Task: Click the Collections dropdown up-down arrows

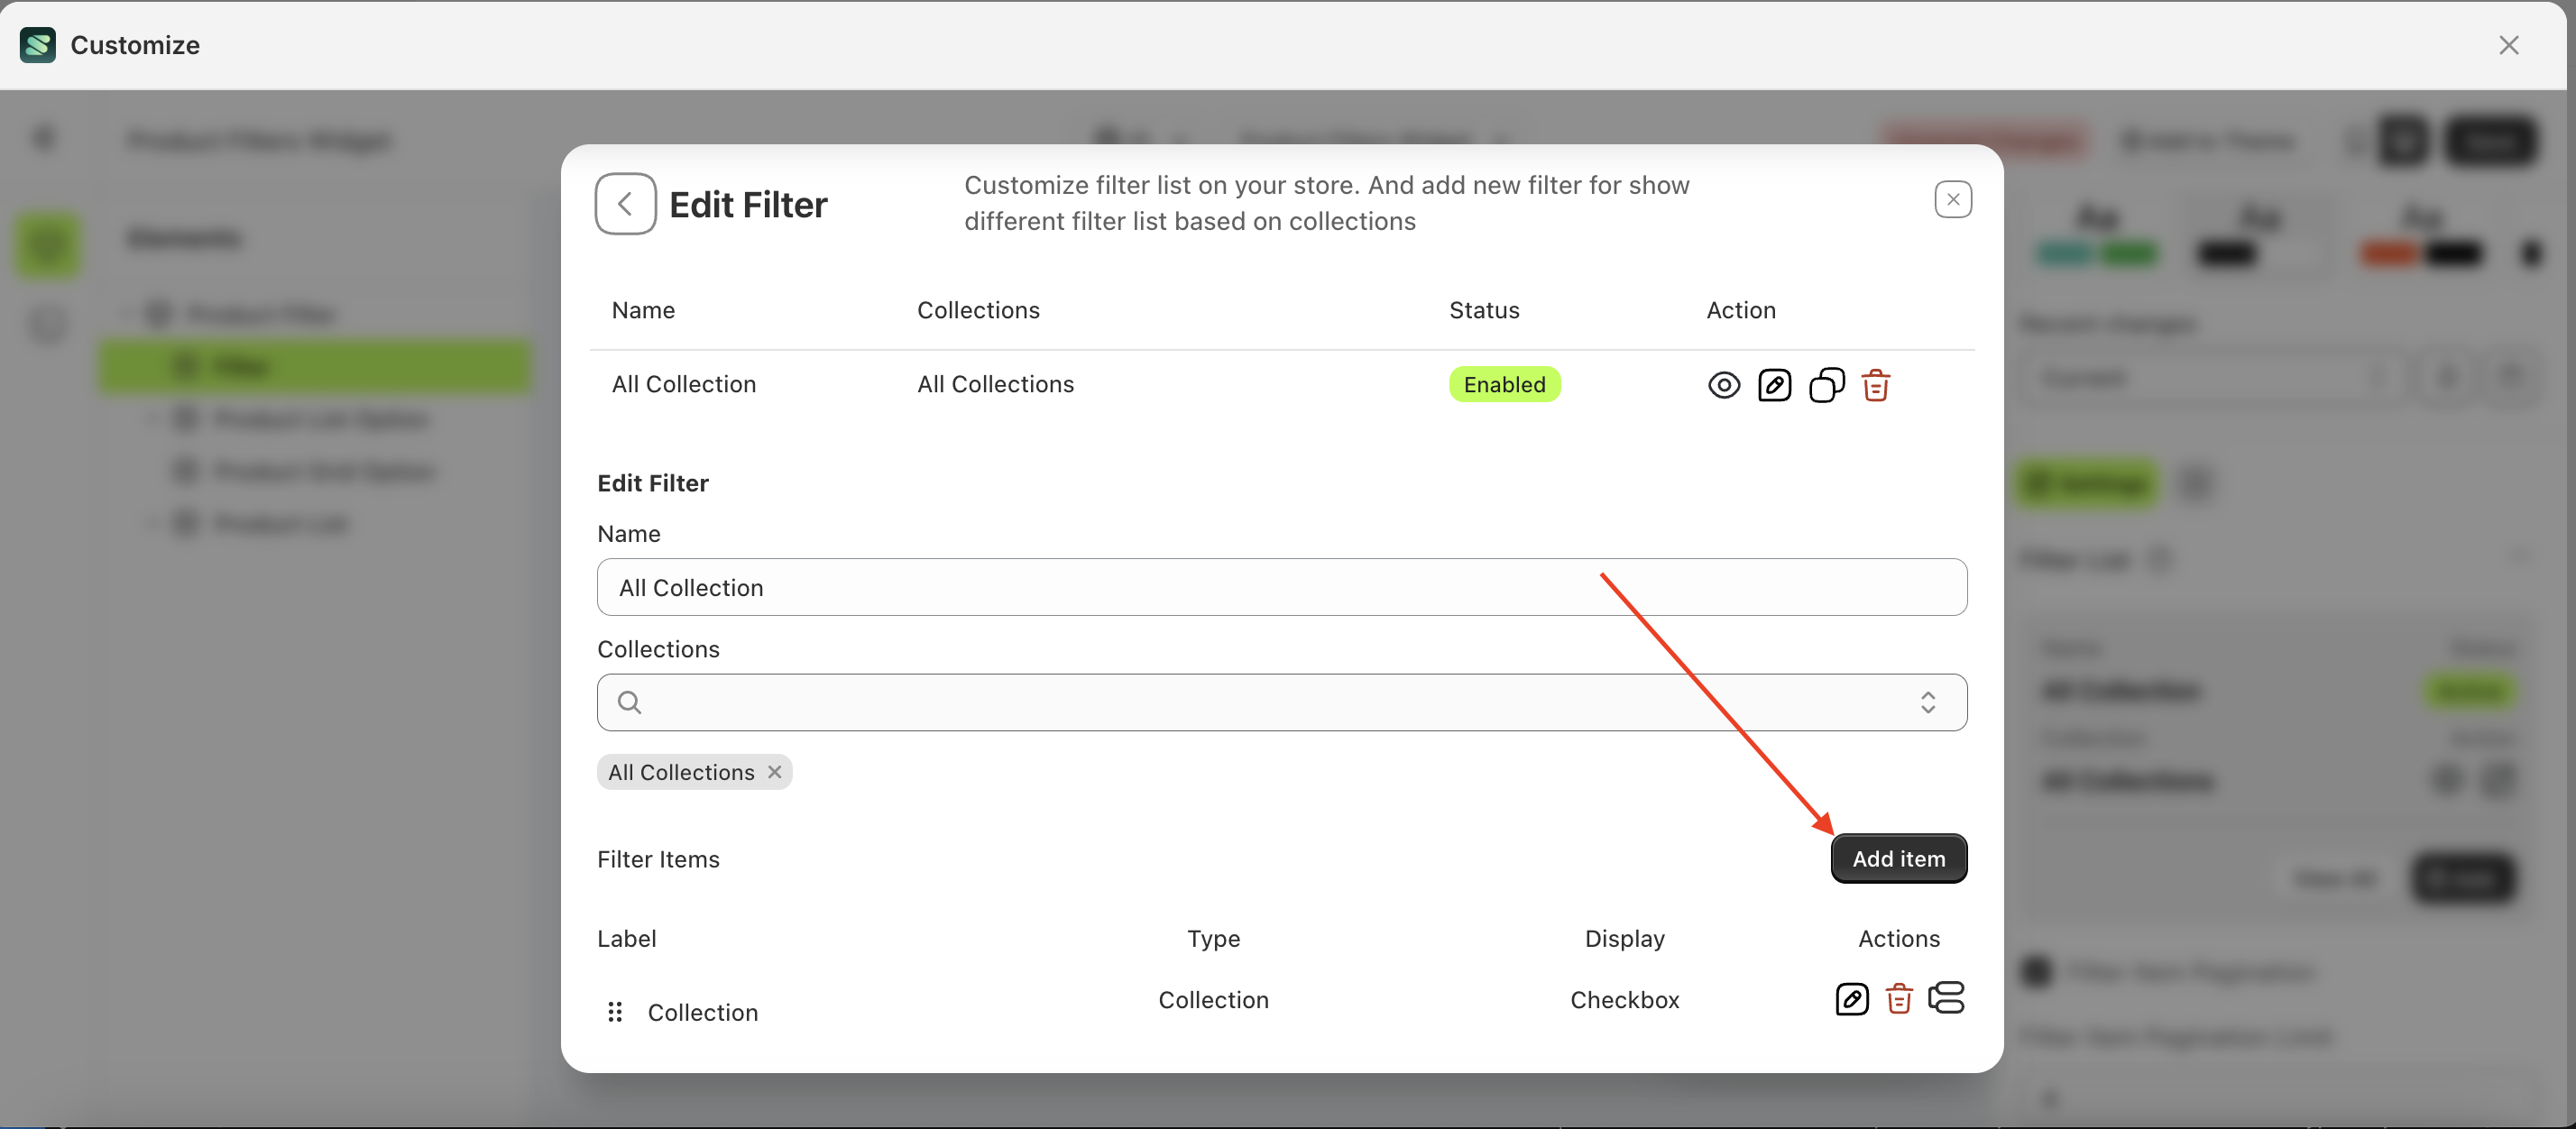Action: [1927, 702]
